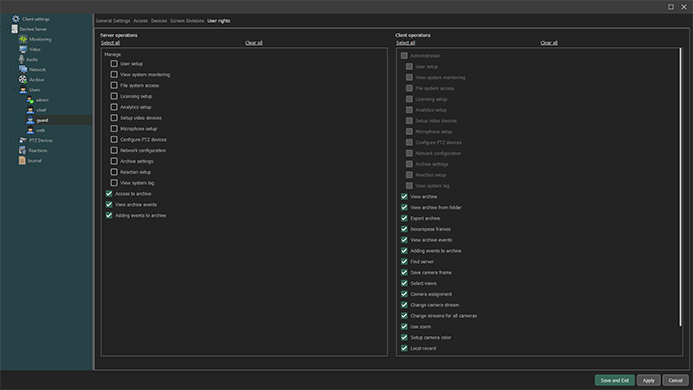The image size is (693, 390).
Task: Click Clear all under Client operations
Action: click(549, 43)
